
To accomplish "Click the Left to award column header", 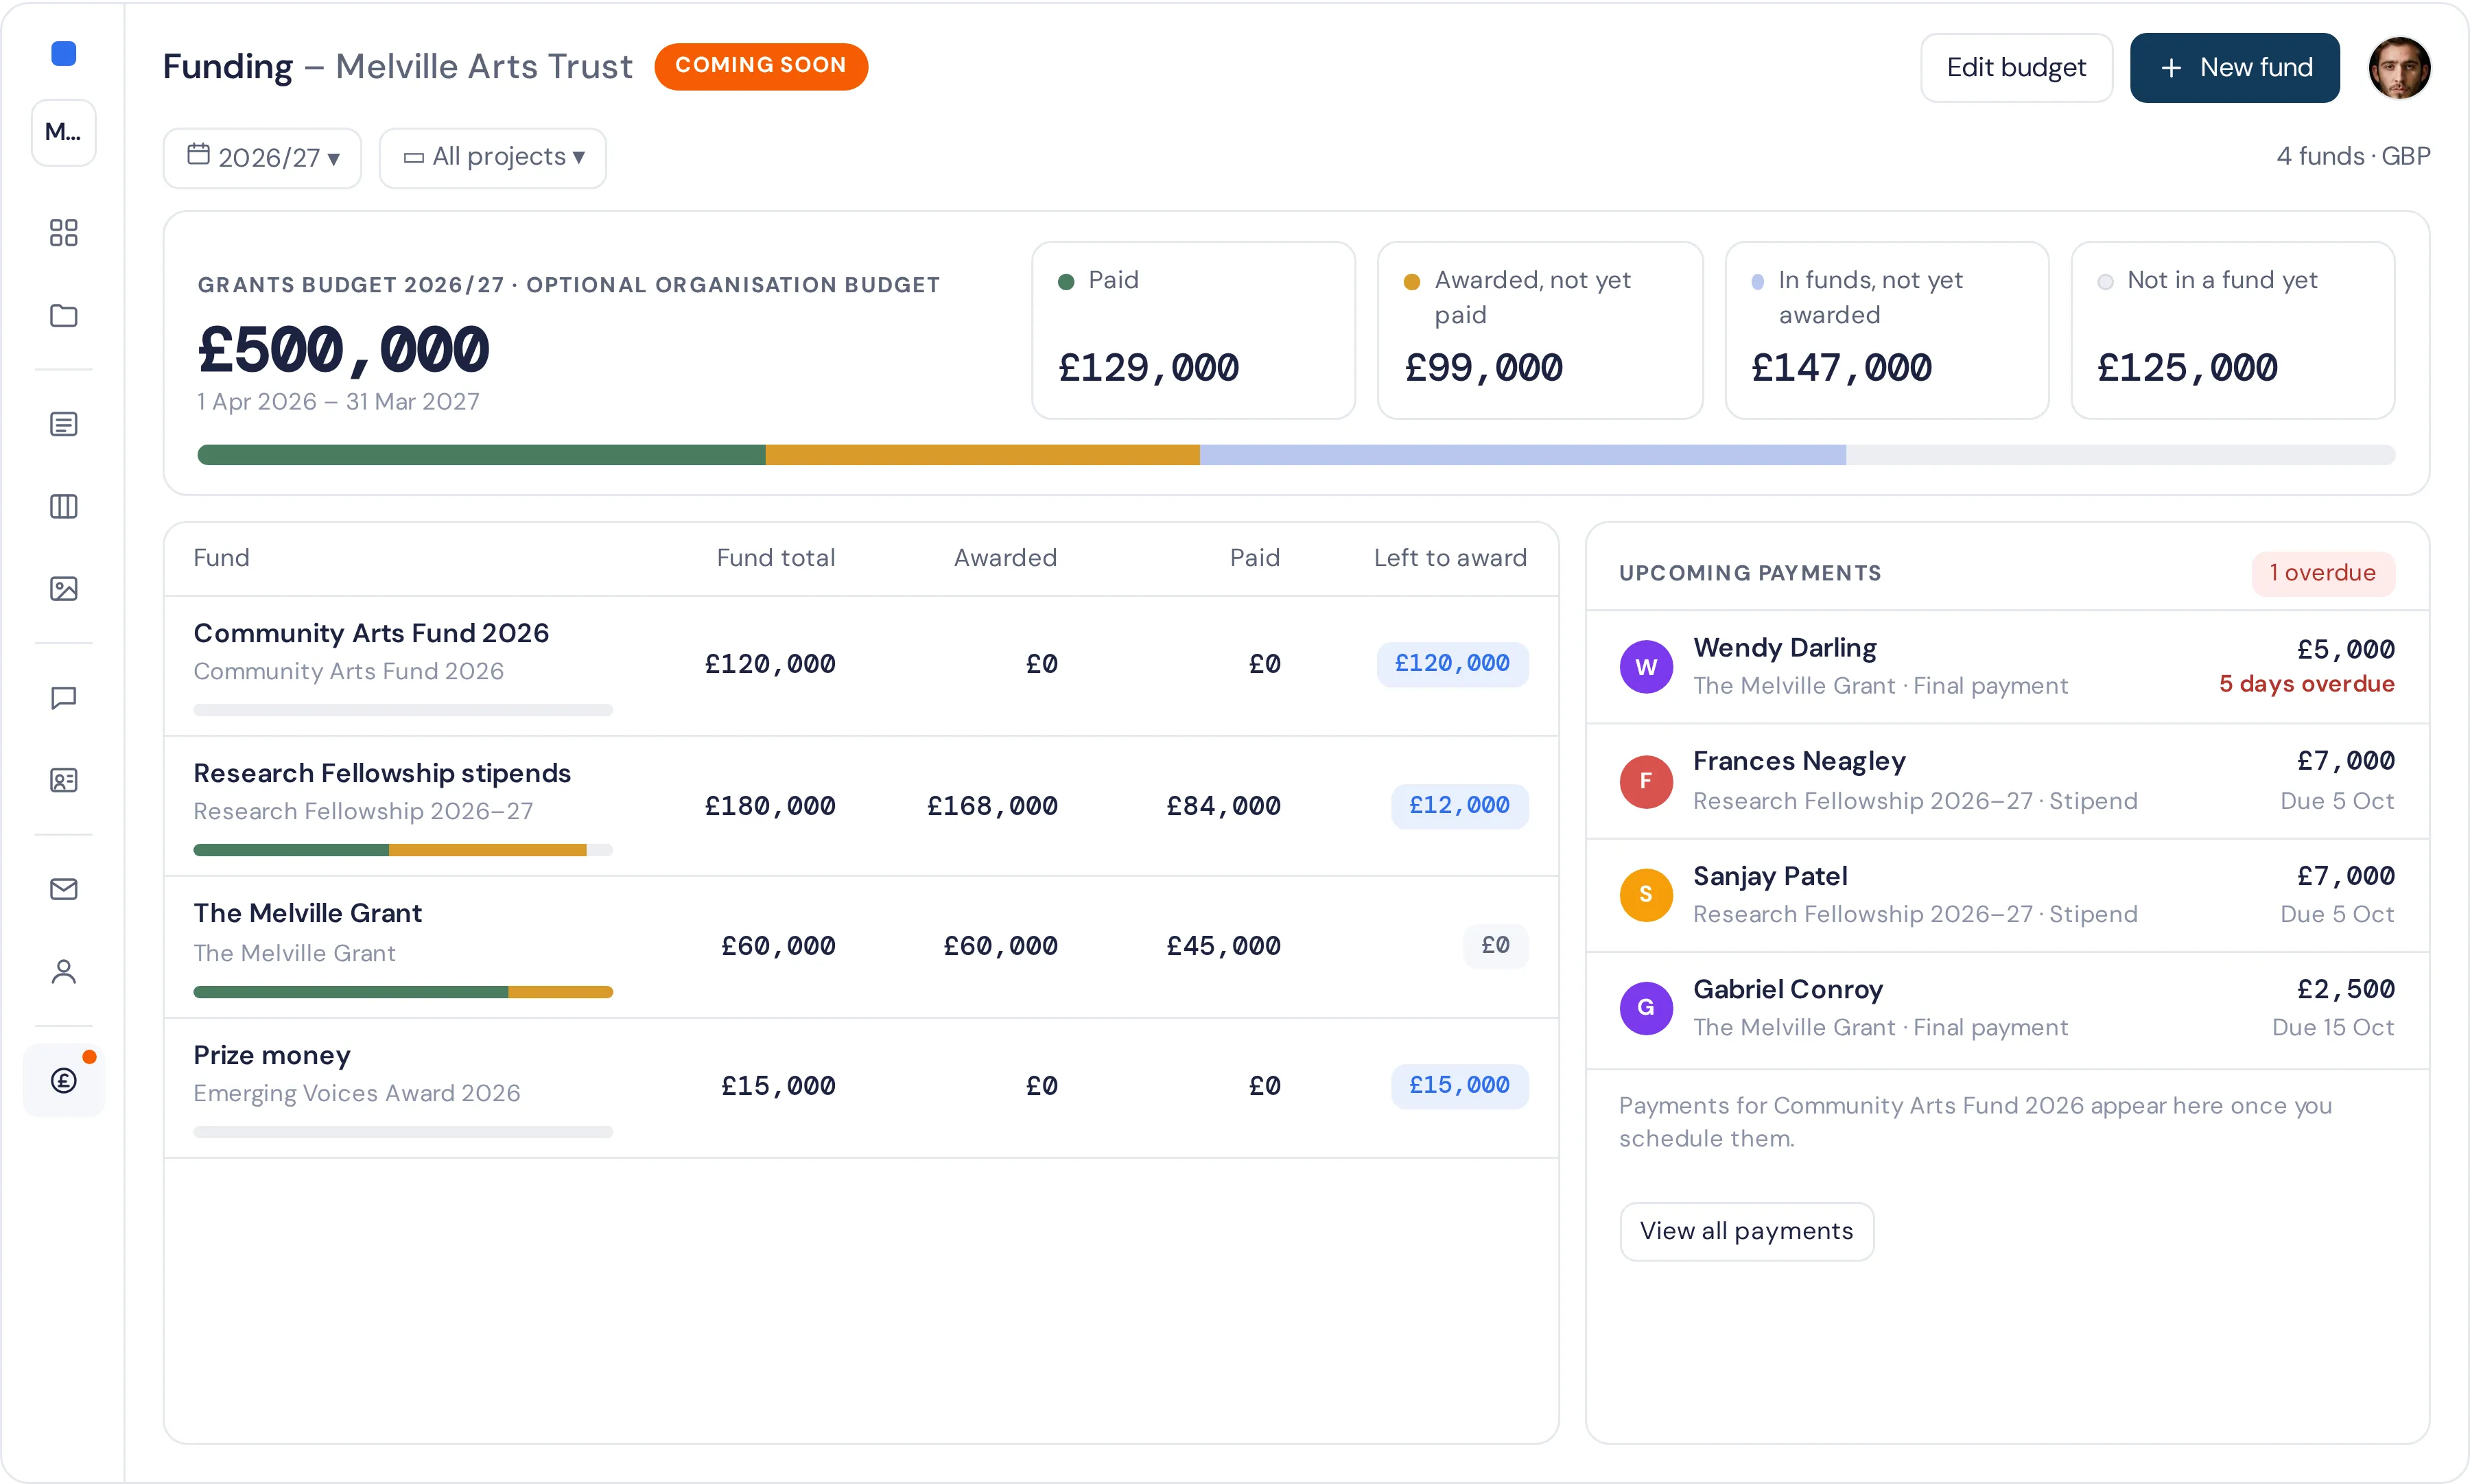I will 1450,558.
